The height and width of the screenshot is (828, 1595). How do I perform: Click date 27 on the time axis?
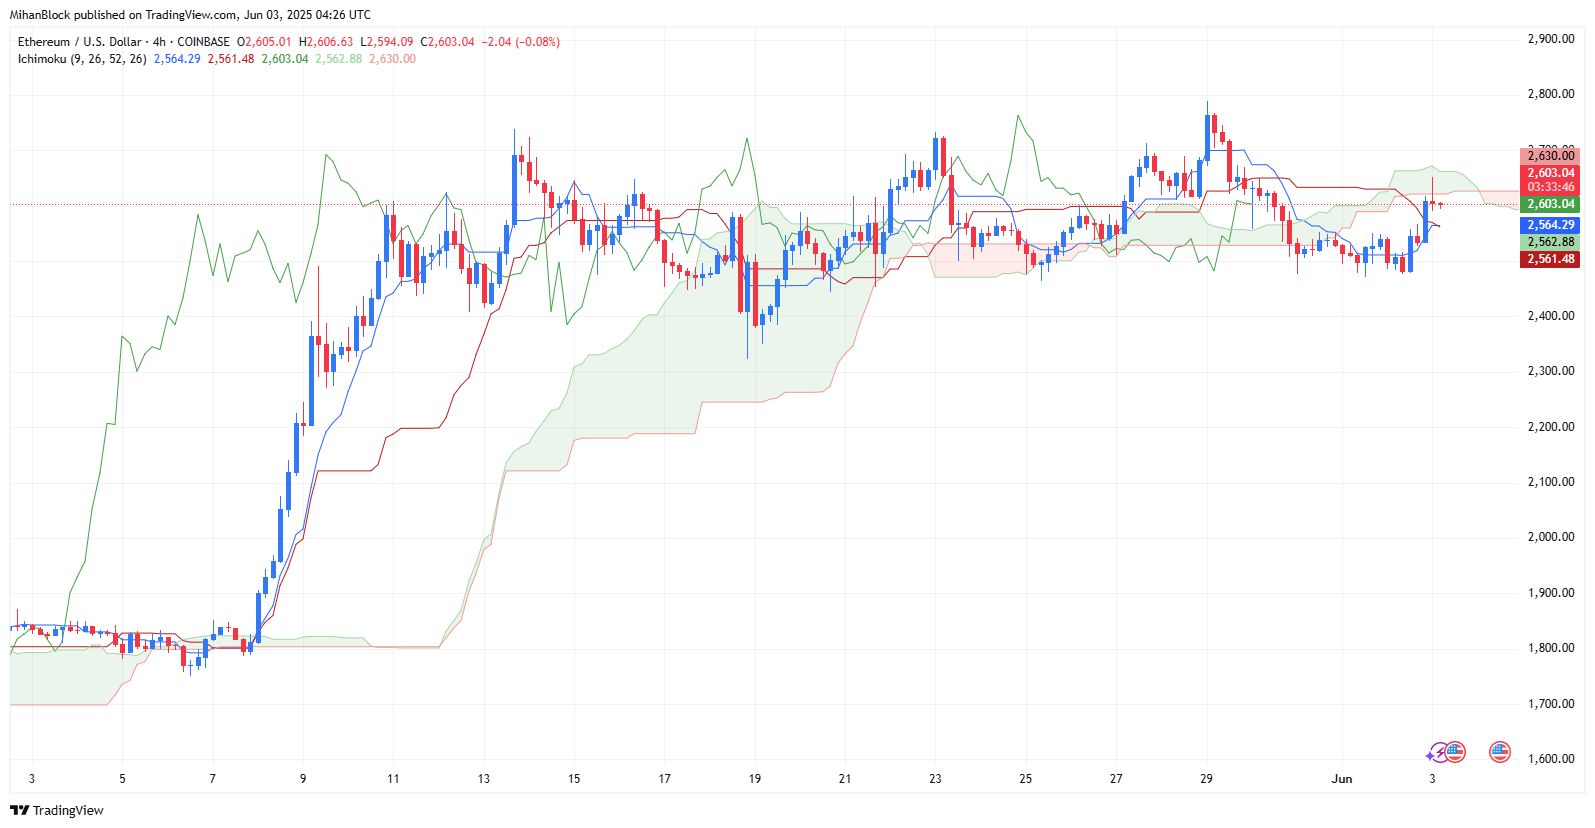point(1116,779)
